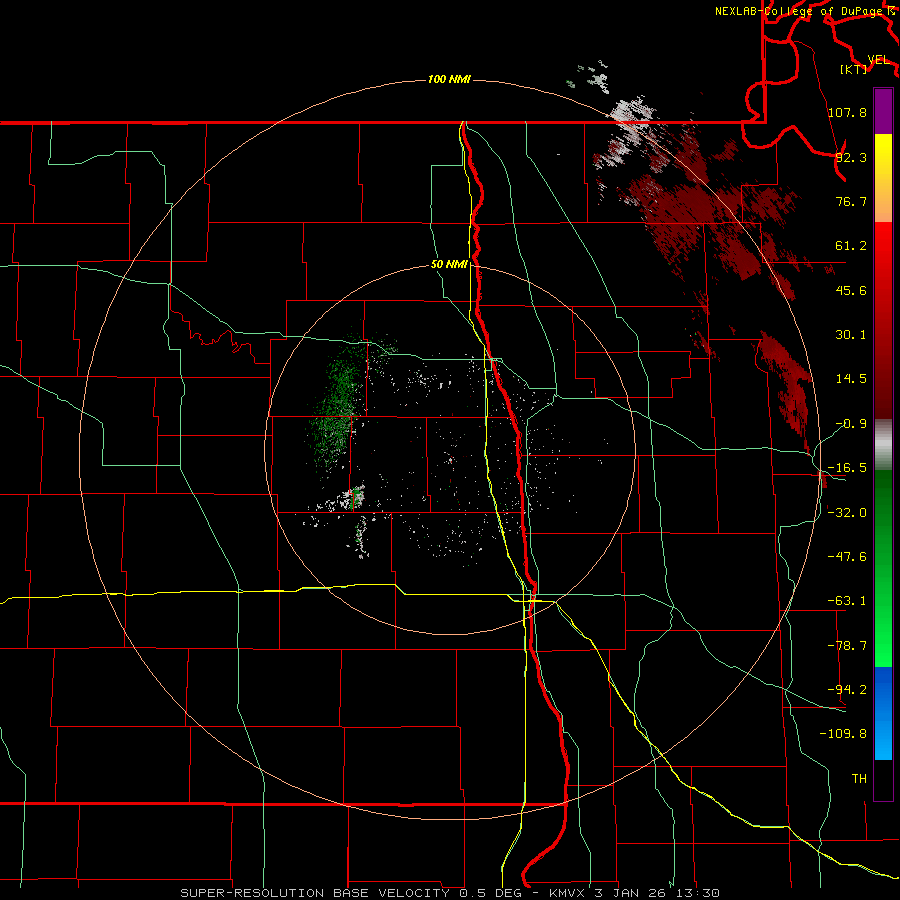Click the 61.2 velocity scale value

tap(851, 246)
